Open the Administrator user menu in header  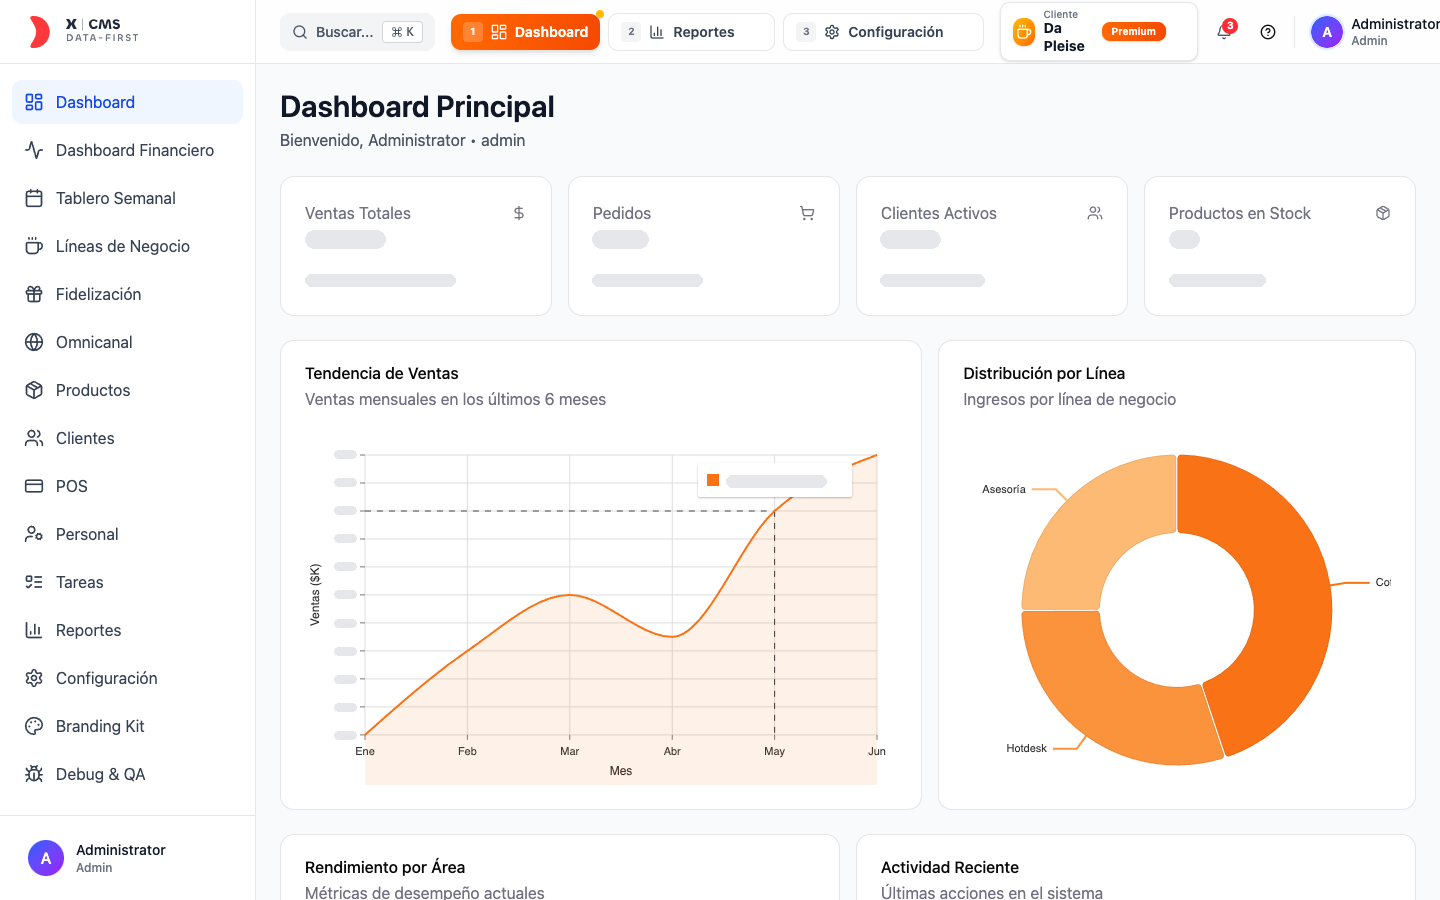1375,32
